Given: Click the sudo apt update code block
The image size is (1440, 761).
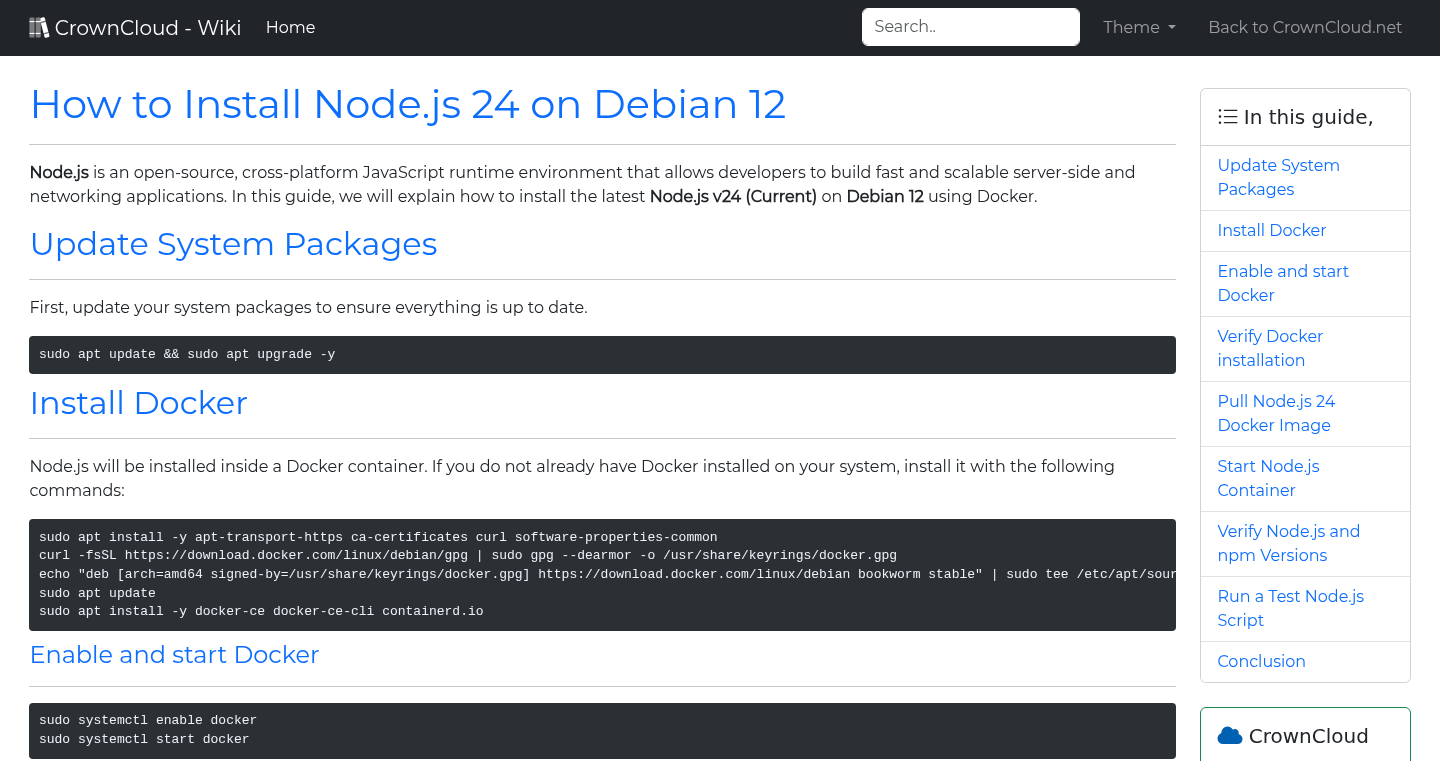Looking at the screenshot, I should tap(602, 355).
